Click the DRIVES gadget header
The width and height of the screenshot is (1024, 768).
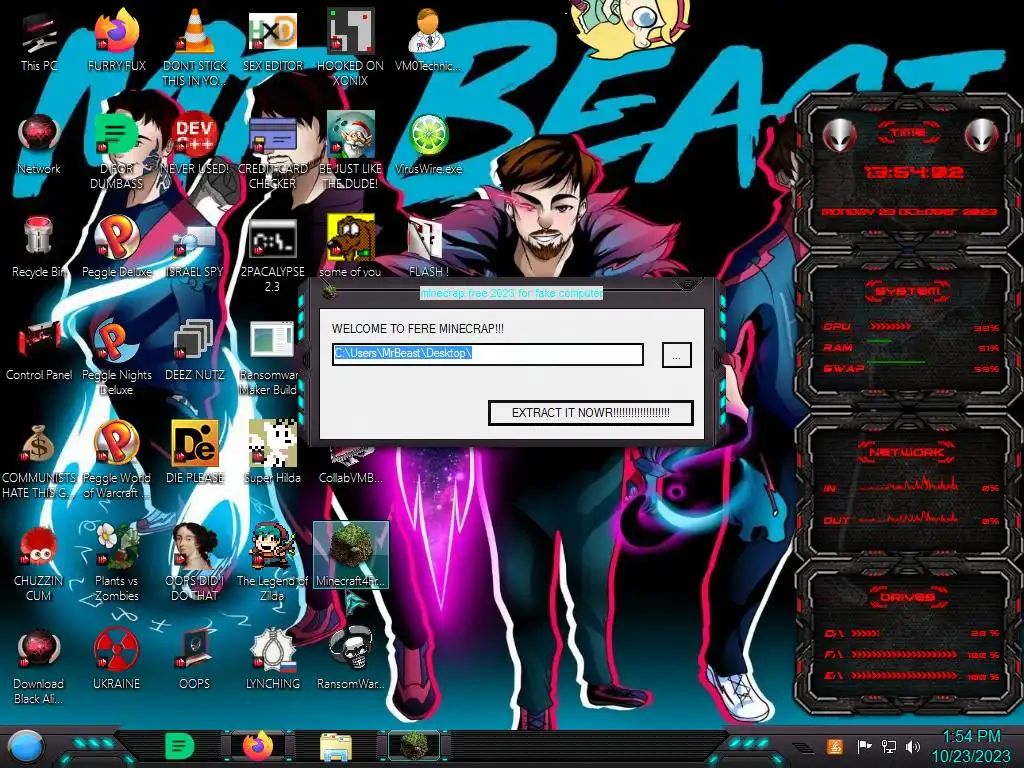908,597
